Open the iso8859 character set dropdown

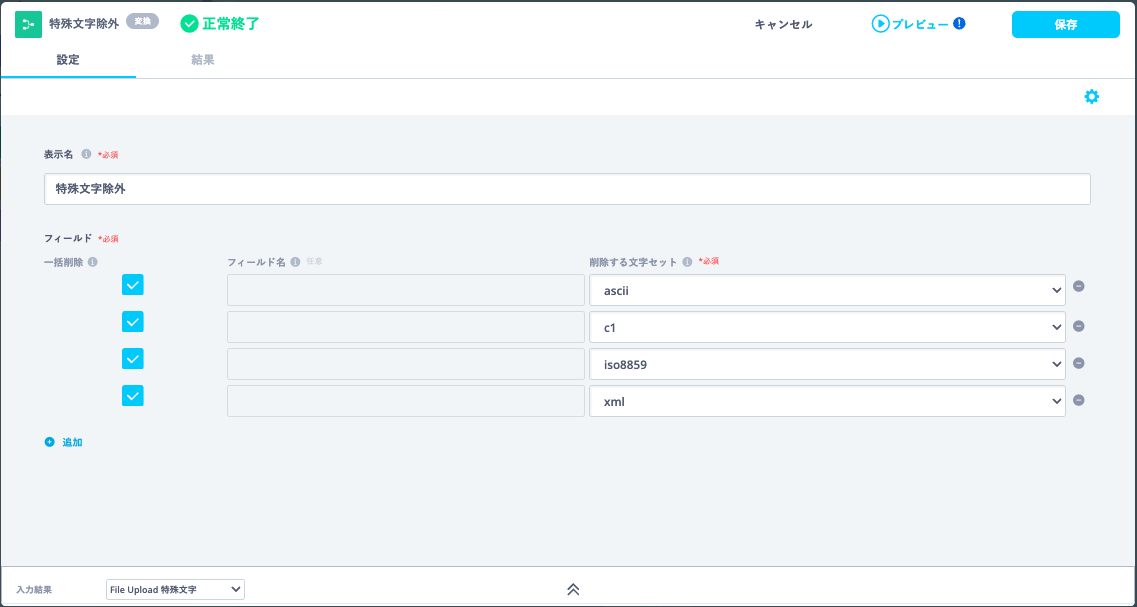pos(827,364)
